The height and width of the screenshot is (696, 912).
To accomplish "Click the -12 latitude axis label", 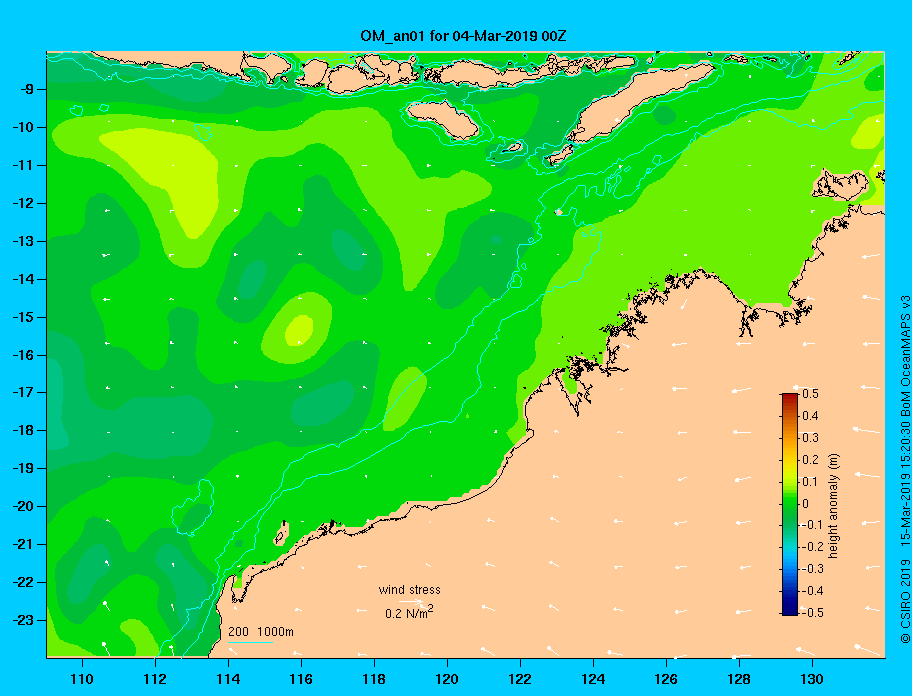I will click(23, 204).
